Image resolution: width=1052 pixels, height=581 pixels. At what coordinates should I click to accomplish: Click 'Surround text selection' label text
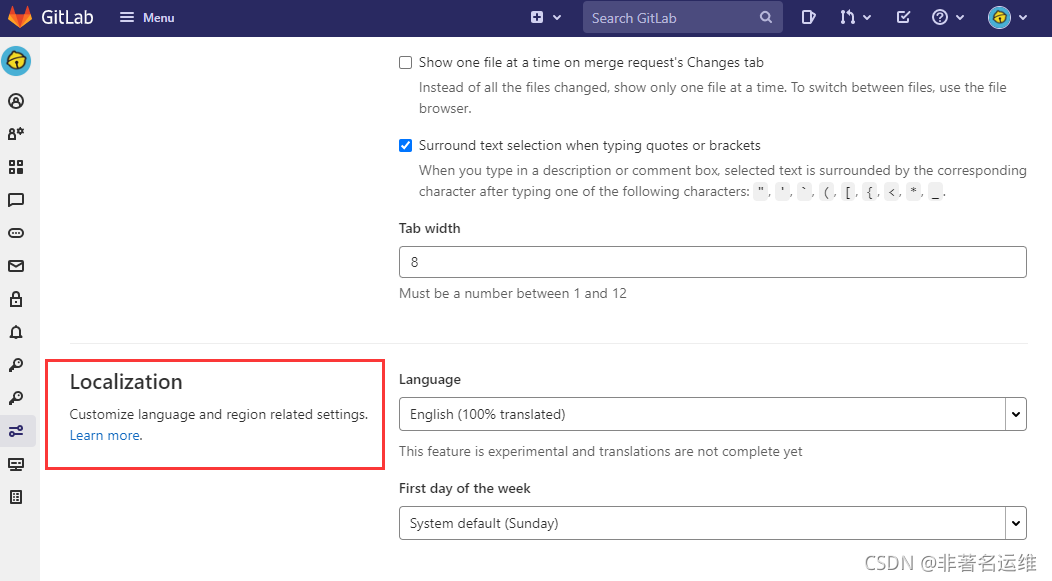click(x=590, y=146)
